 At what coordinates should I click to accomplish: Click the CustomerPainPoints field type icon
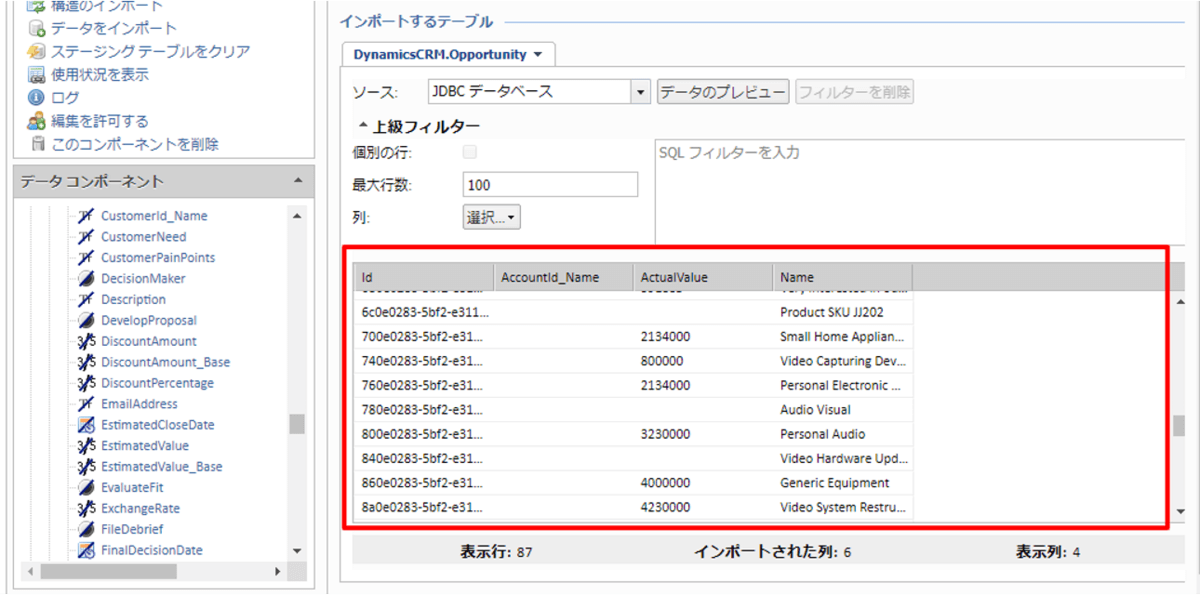pyautogui.click(x=86, y=258)
